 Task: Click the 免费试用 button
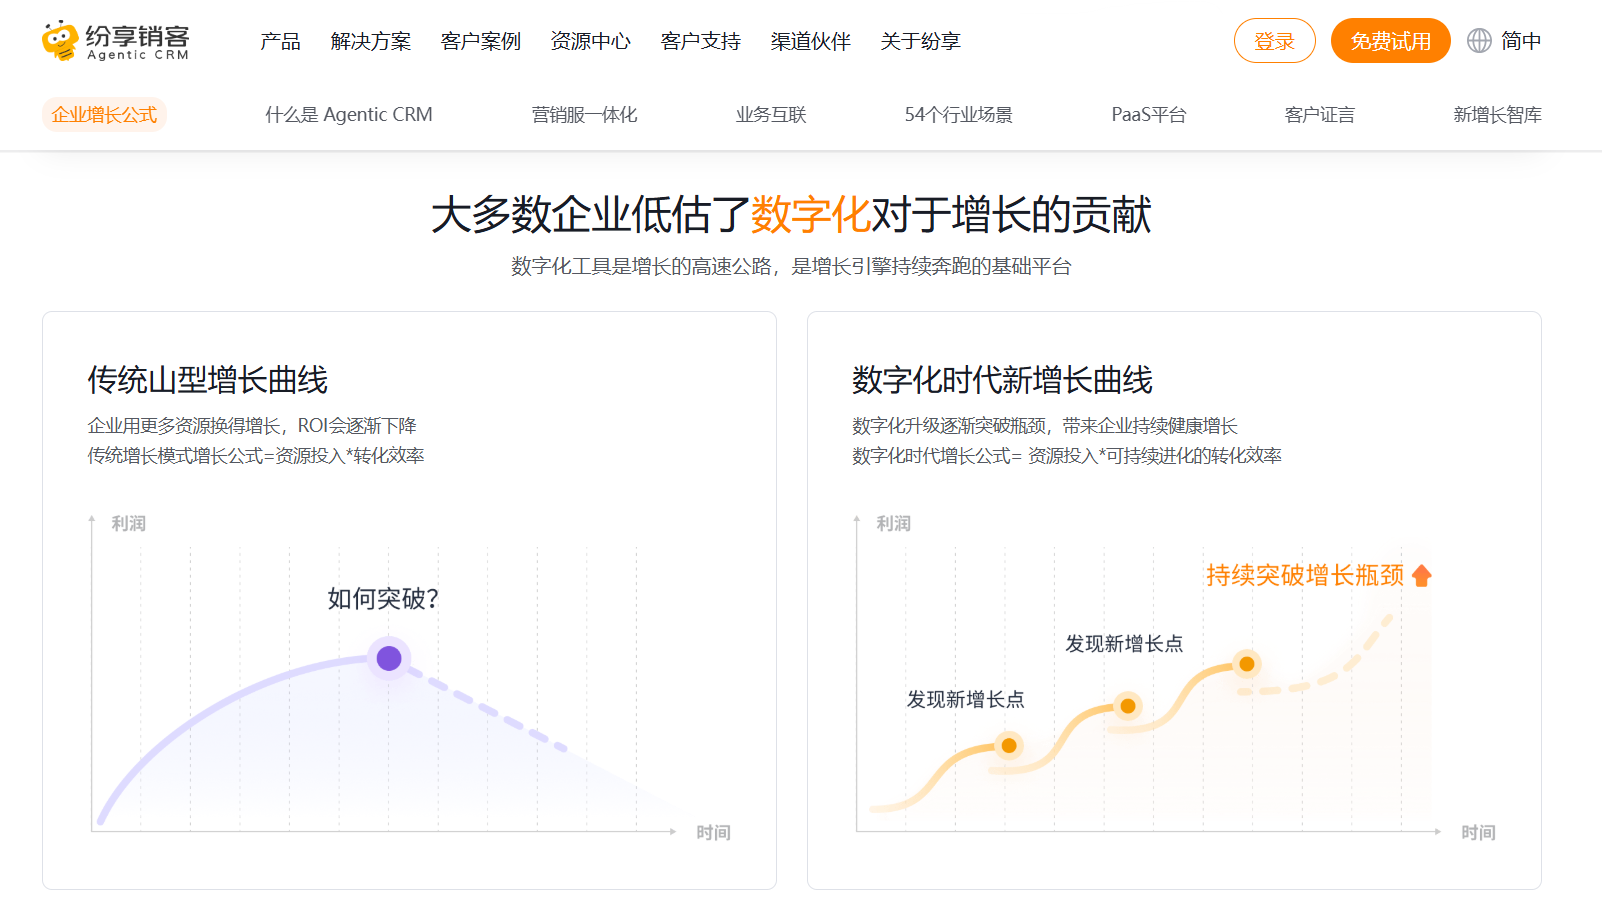click(x=1390, y=41)
